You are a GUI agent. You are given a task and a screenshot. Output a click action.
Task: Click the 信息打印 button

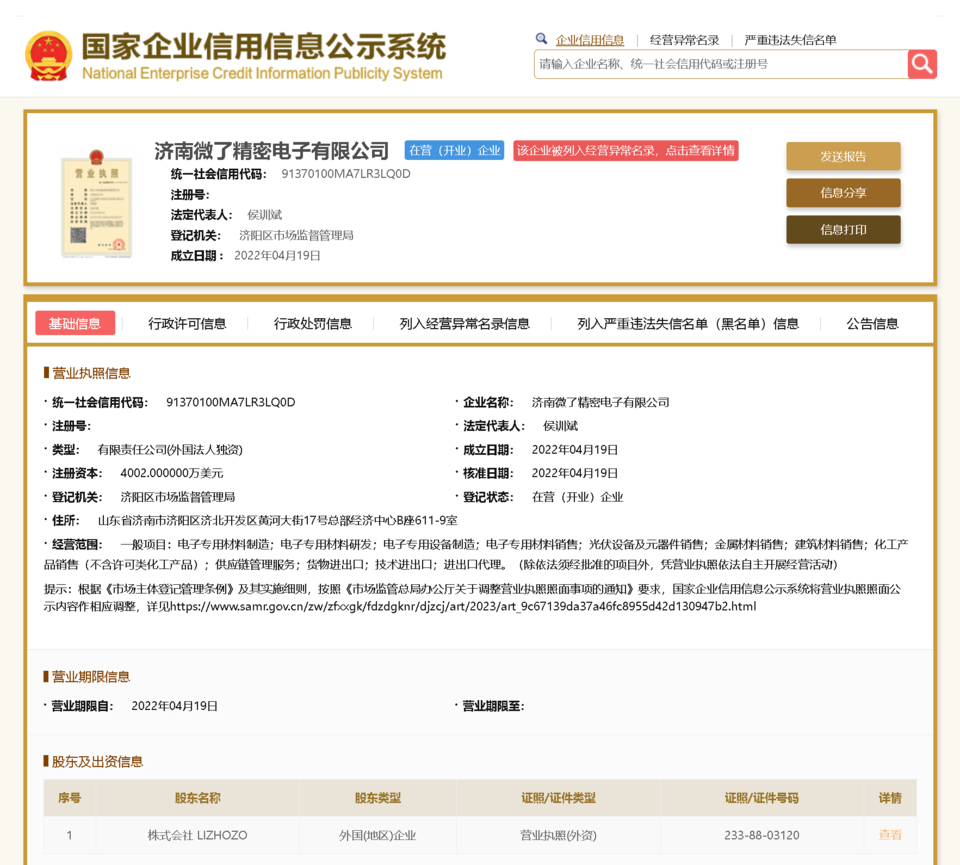(x=843, y=230)
